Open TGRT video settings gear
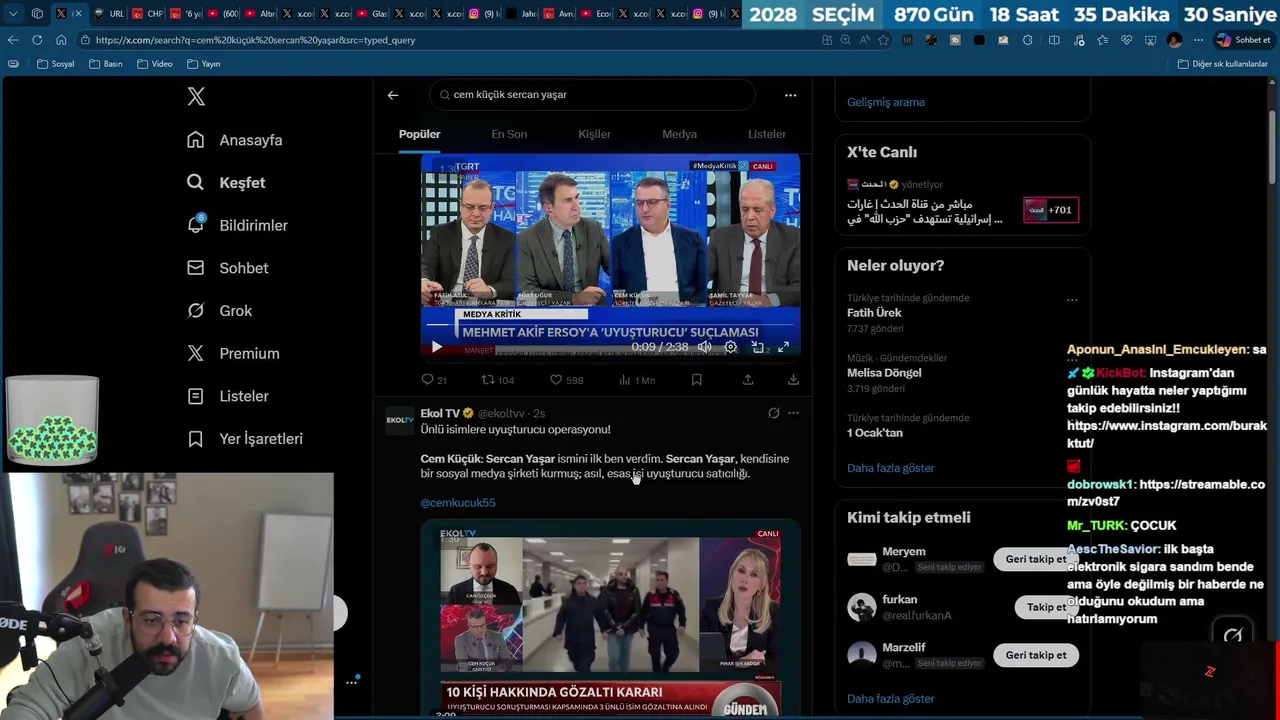 pos(731,347)
